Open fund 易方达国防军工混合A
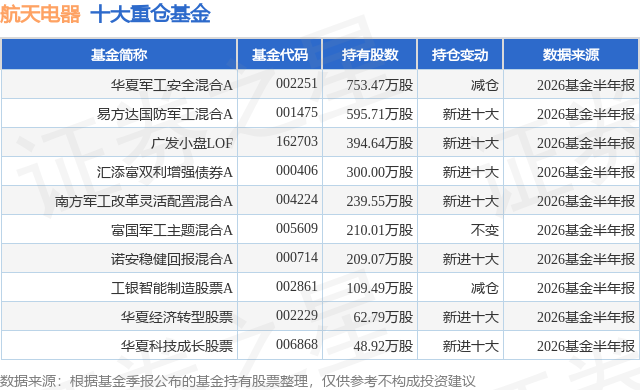Viewport: 640px width, 390px height. click(x=164, y=114)
